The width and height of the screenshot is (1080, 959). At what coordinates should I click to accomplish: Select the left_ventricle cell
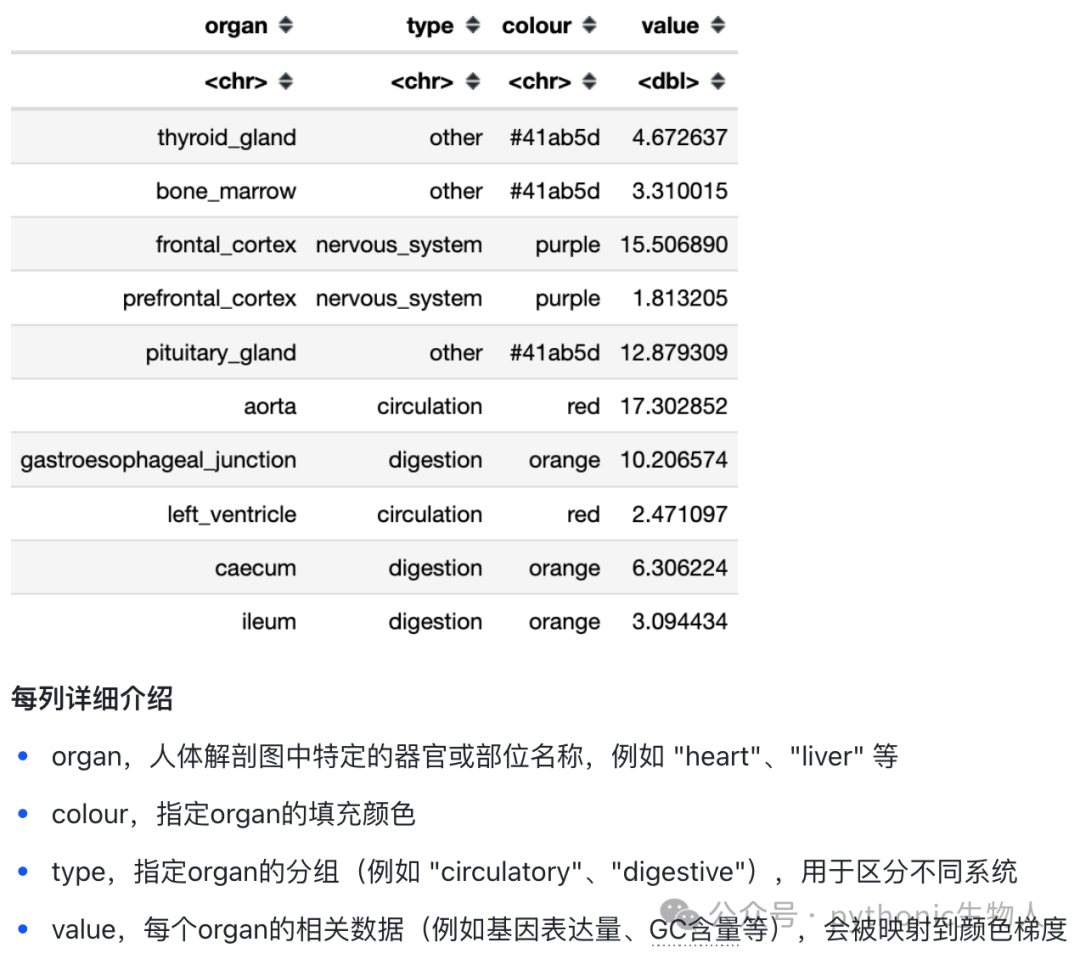click(231, 515)
